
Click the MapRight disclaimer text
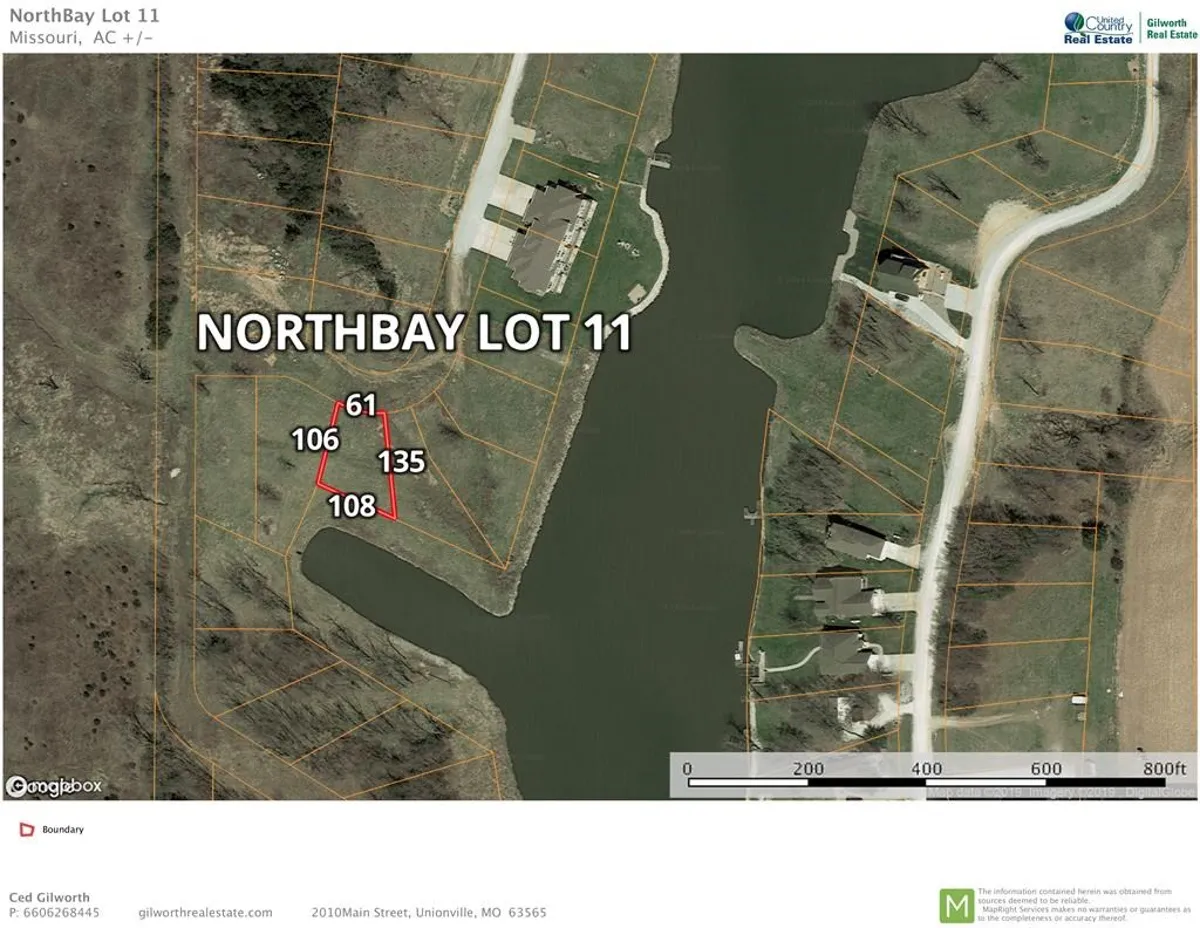[1080, 904]
